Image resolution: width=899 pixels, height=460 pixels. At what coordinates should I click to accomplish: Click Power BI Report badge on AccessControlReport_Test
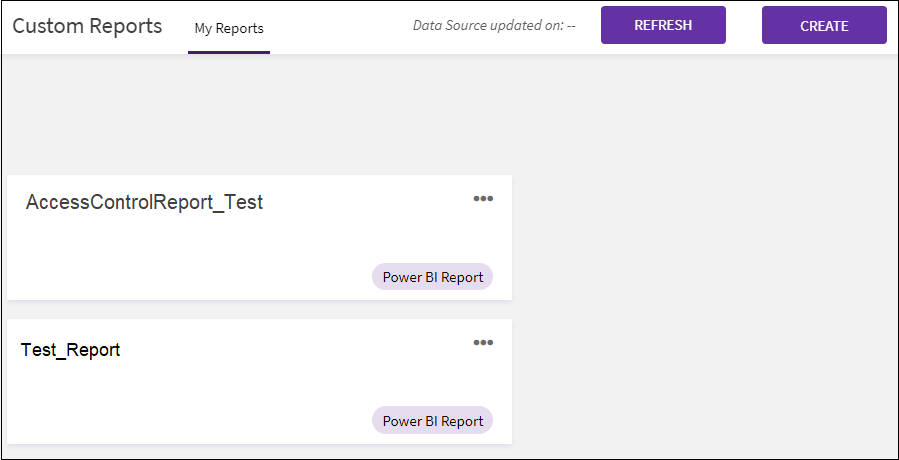tap(432, 277)
